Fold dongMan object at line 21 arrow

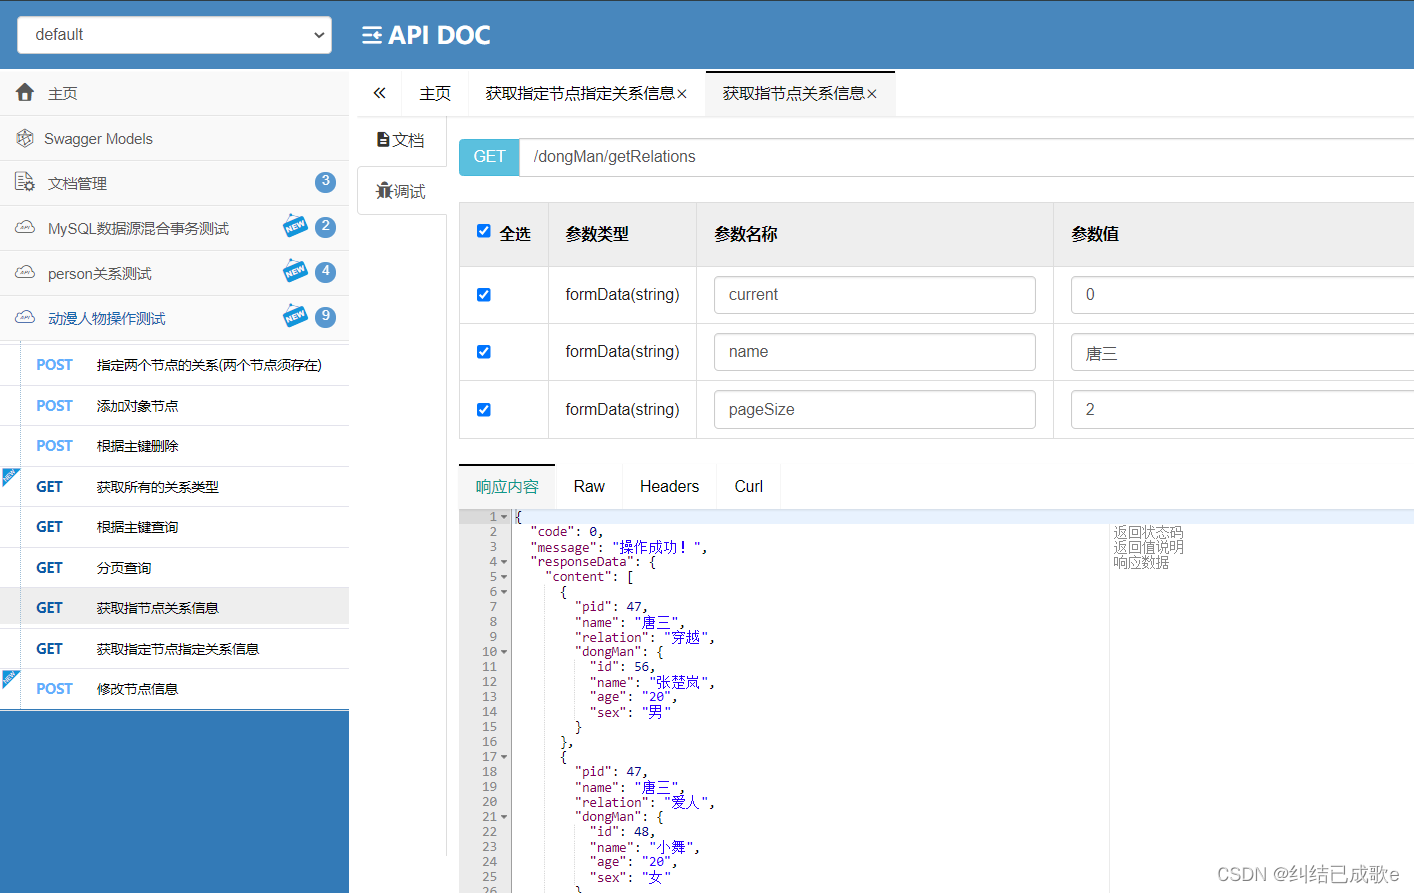coord(504,817)
